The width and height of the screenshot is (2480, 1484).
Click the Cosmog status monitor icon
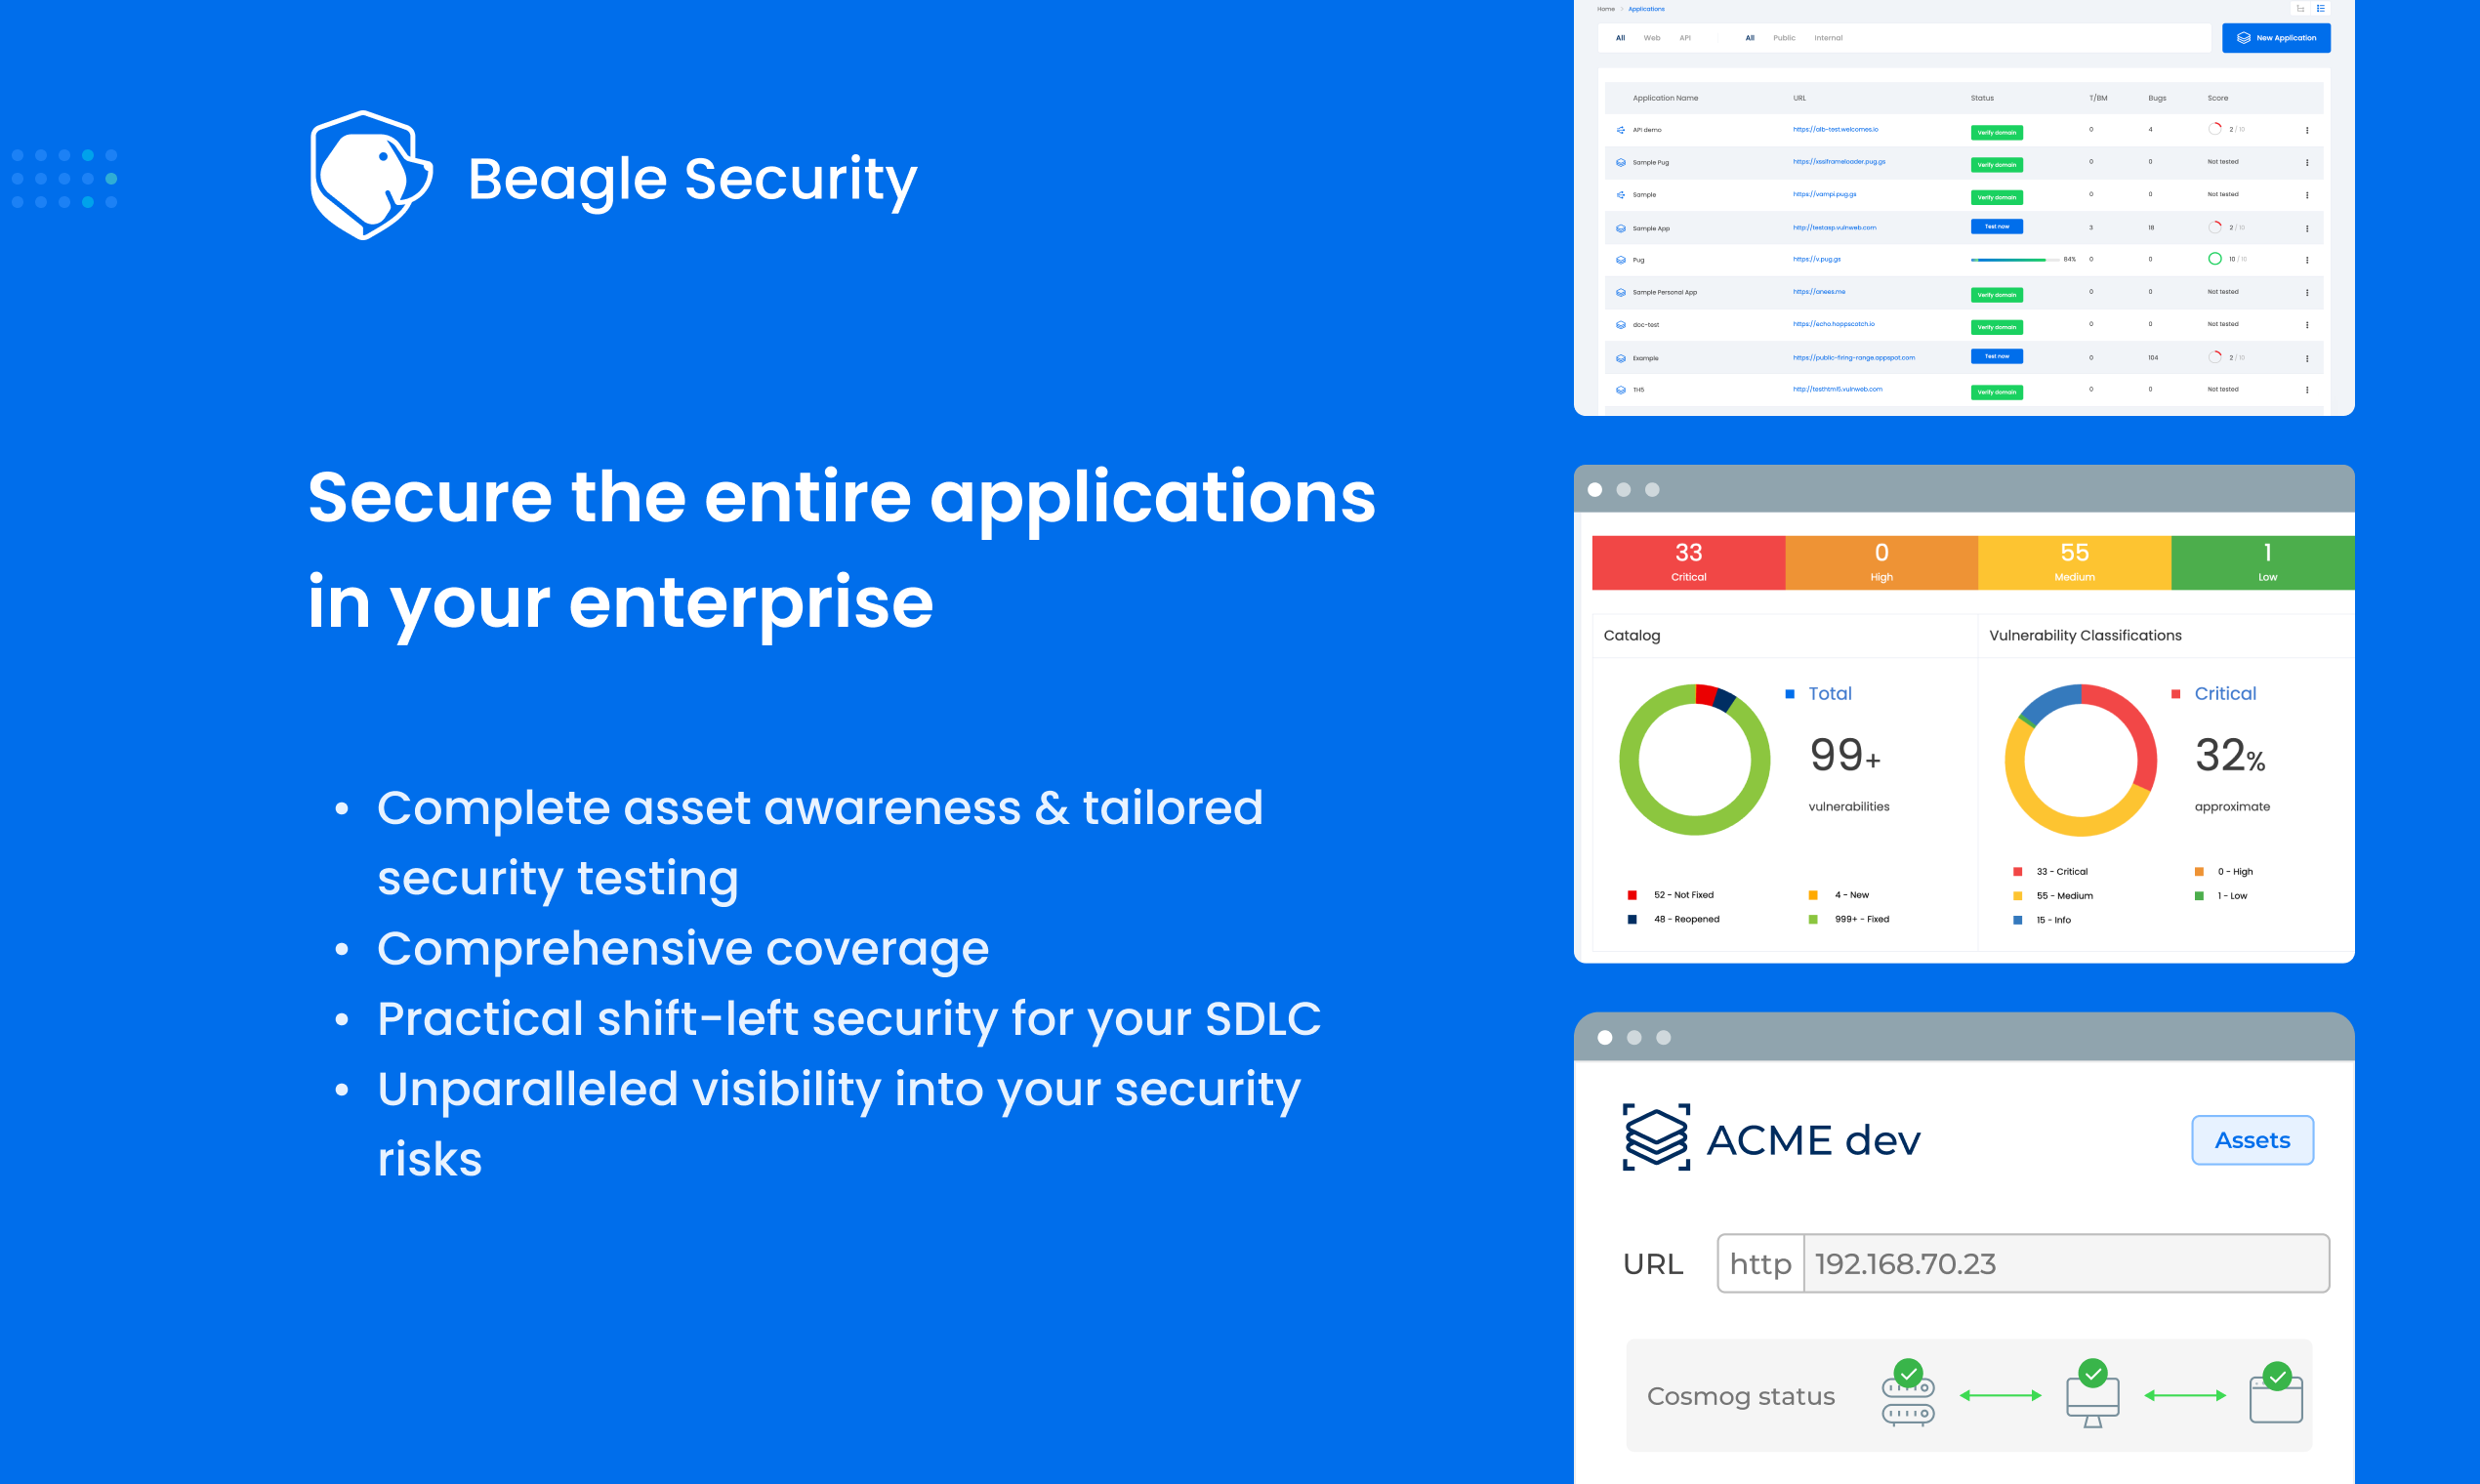[2092, 1397]
